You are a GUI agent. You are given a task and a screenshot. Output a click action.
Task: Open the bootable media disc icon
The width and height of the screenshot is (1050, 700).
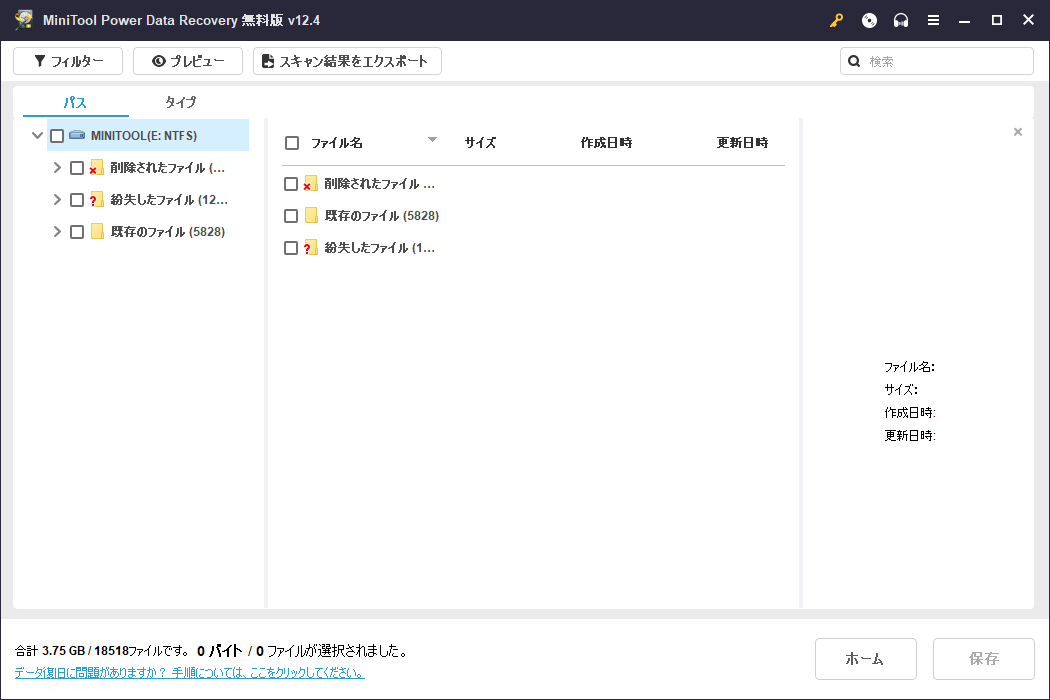coord(869,20)
